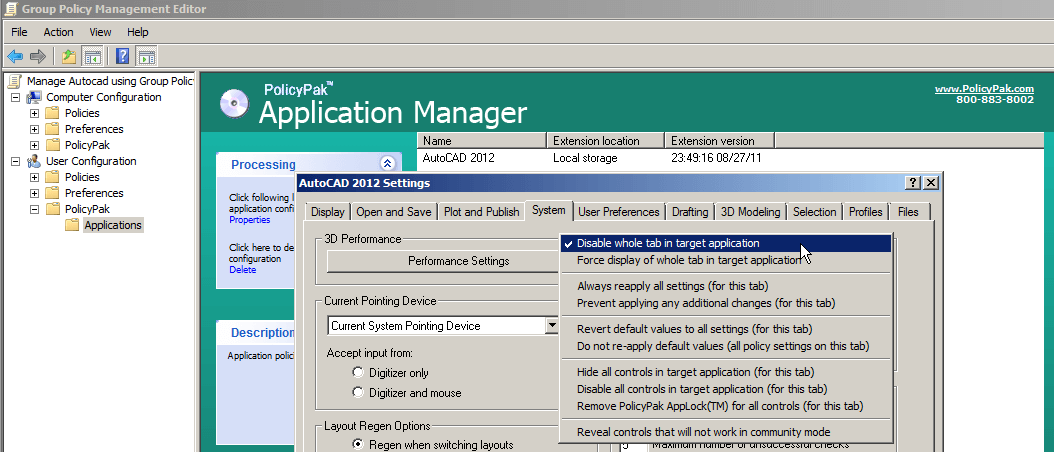Click the PolicyPak disc logo icon
Screen dimensions: 1054x452
235,104
